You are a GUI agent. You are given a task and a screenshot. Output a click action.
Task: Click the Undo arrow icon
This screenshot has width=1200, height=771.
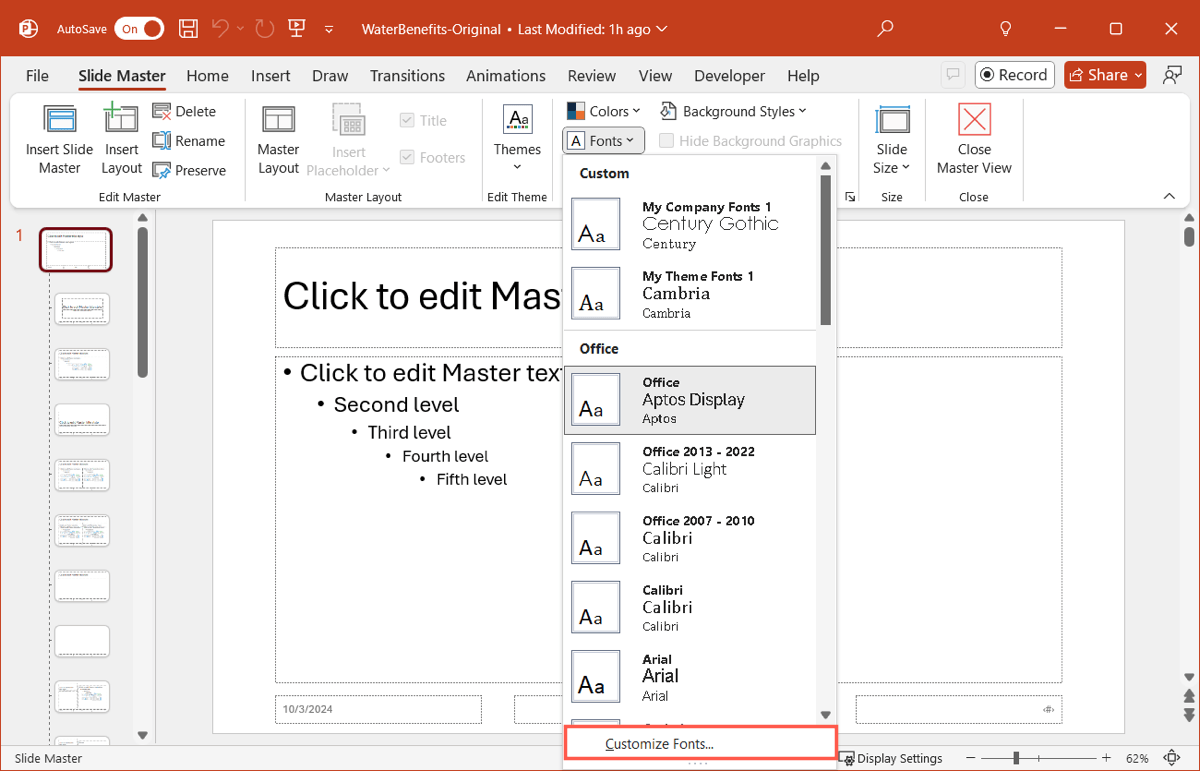[220, 29]
